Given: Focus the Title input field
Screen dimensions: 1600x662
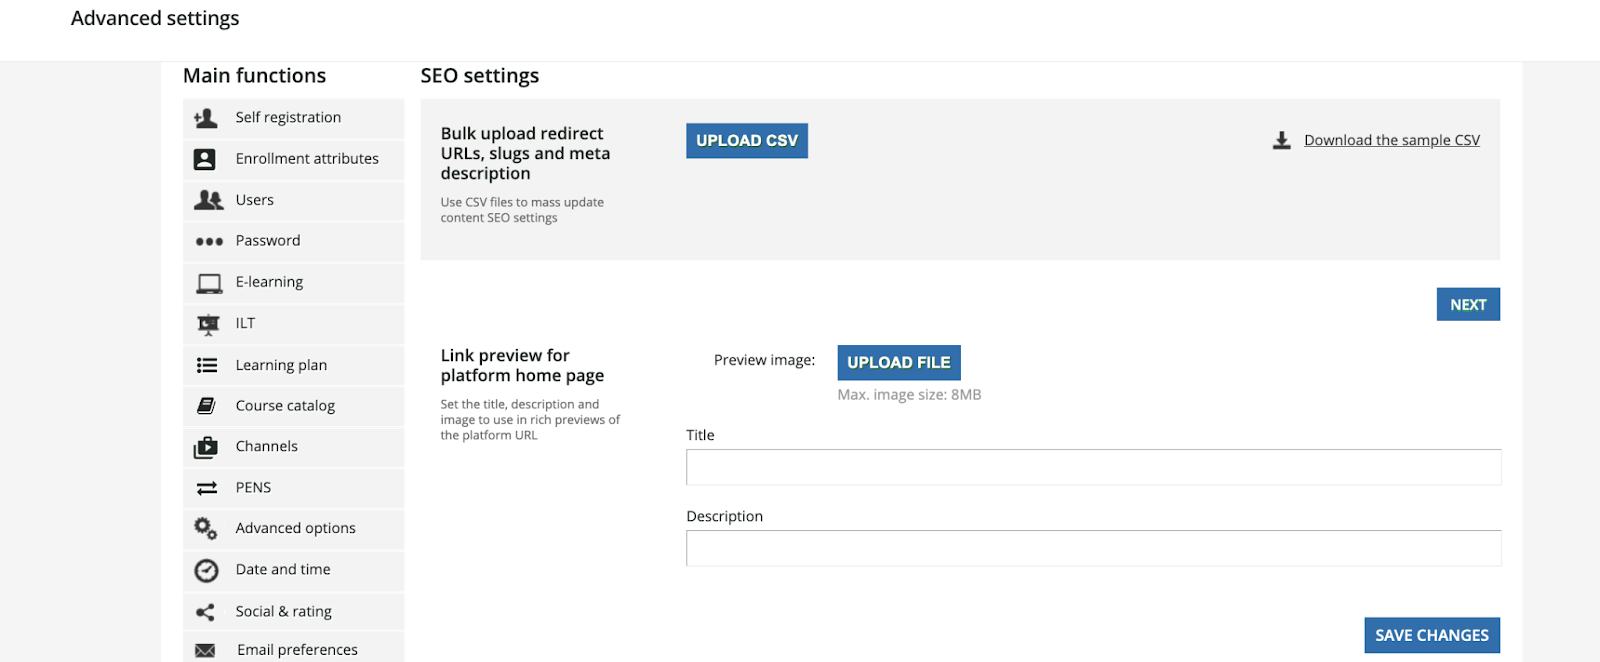Looking at the screenshot, I should (x=1093, y=467).
